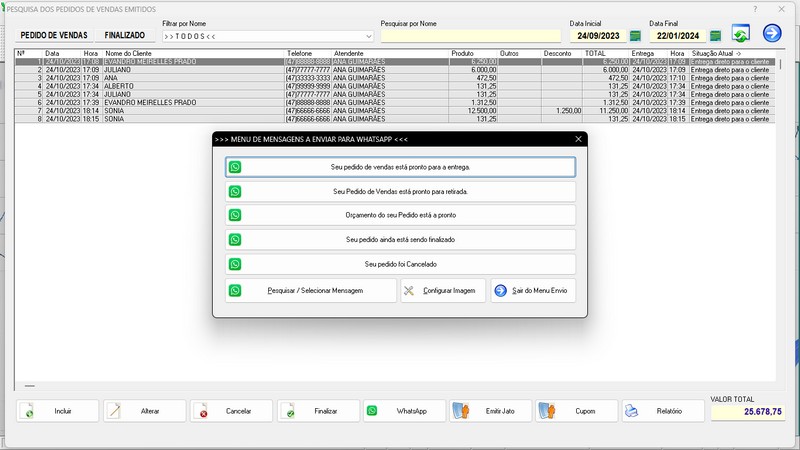800x450 pixels.
Task: Open Pesquisar / Selecionar Mensagem
Action: click(x=311, y=290)
